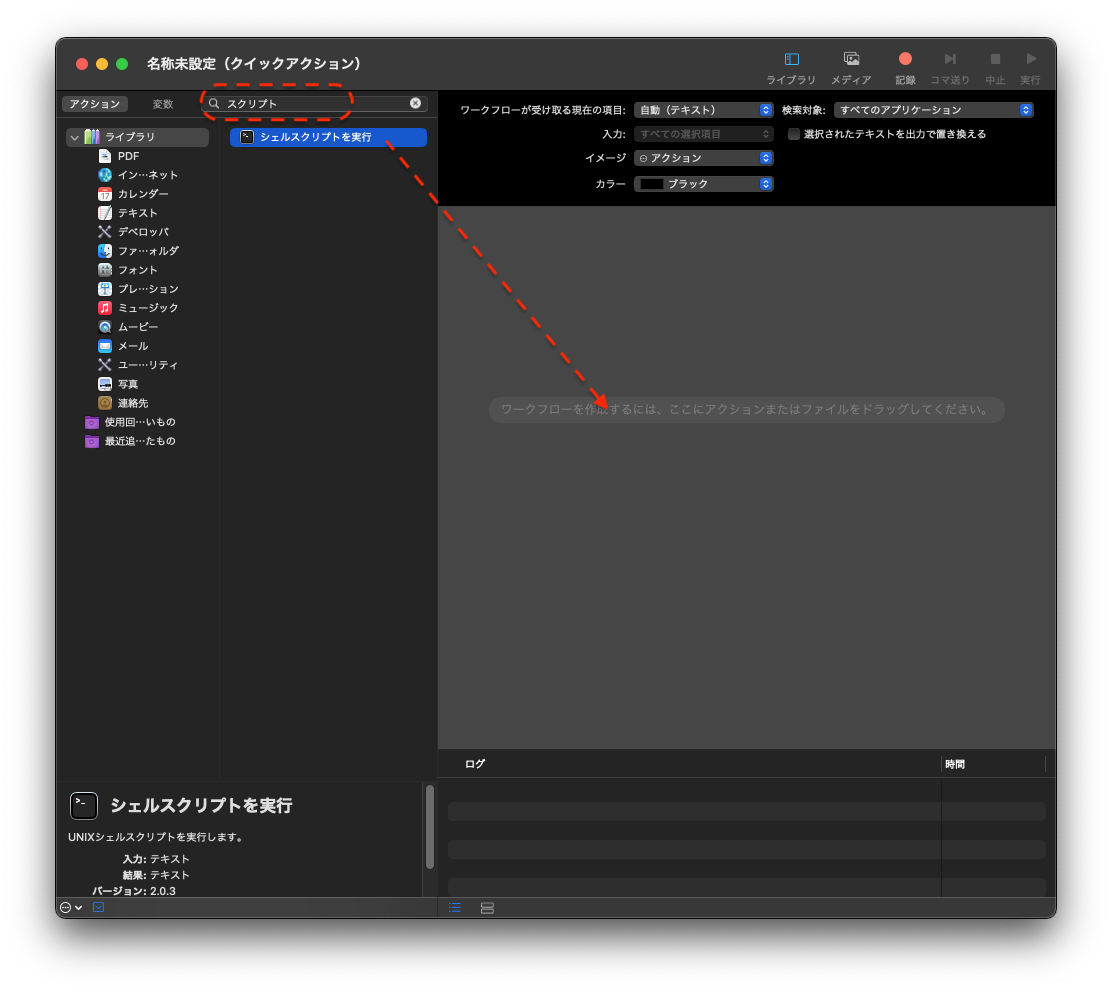This screenshot has width=1112, height=992.
Task: Select the ライブラリ root item
Action: coord(138,137)
